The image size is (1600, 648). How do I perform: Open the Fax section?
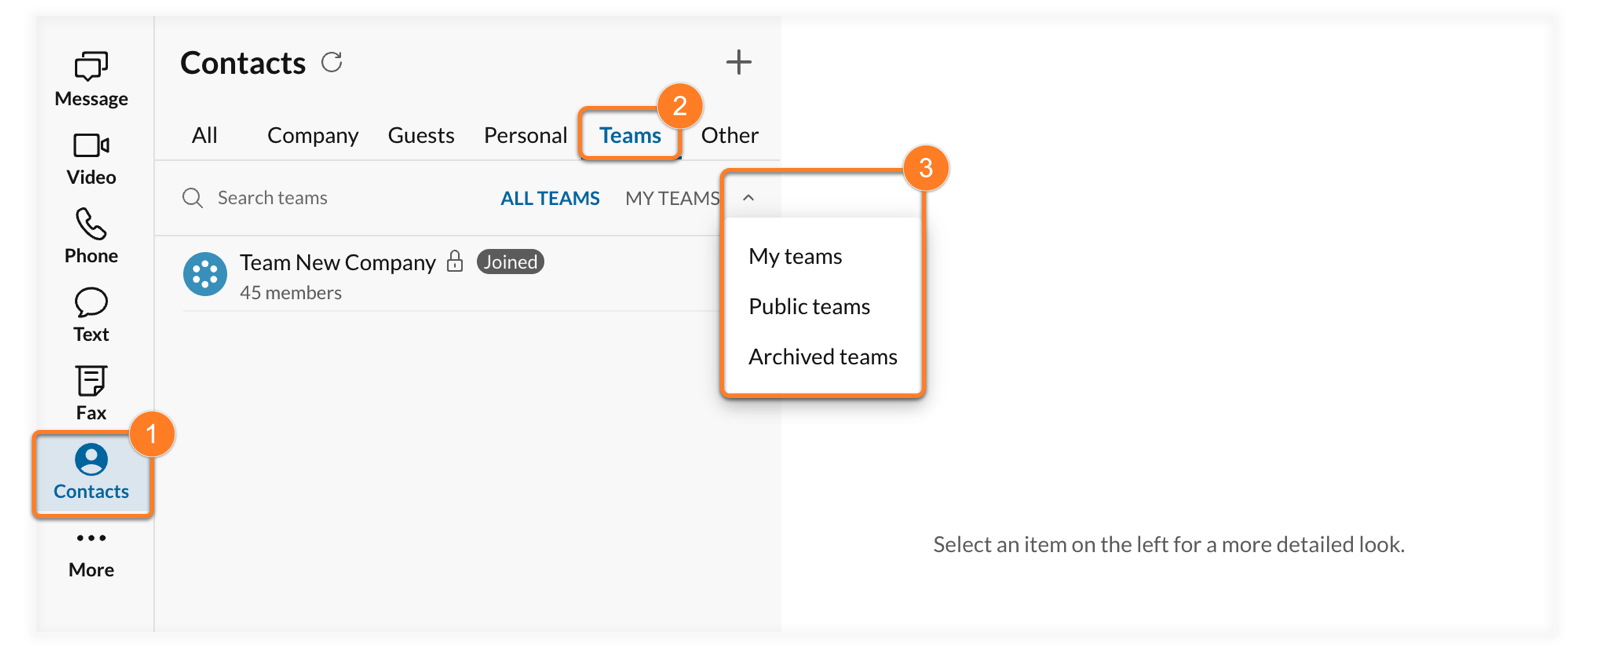(x=91, y=393)
